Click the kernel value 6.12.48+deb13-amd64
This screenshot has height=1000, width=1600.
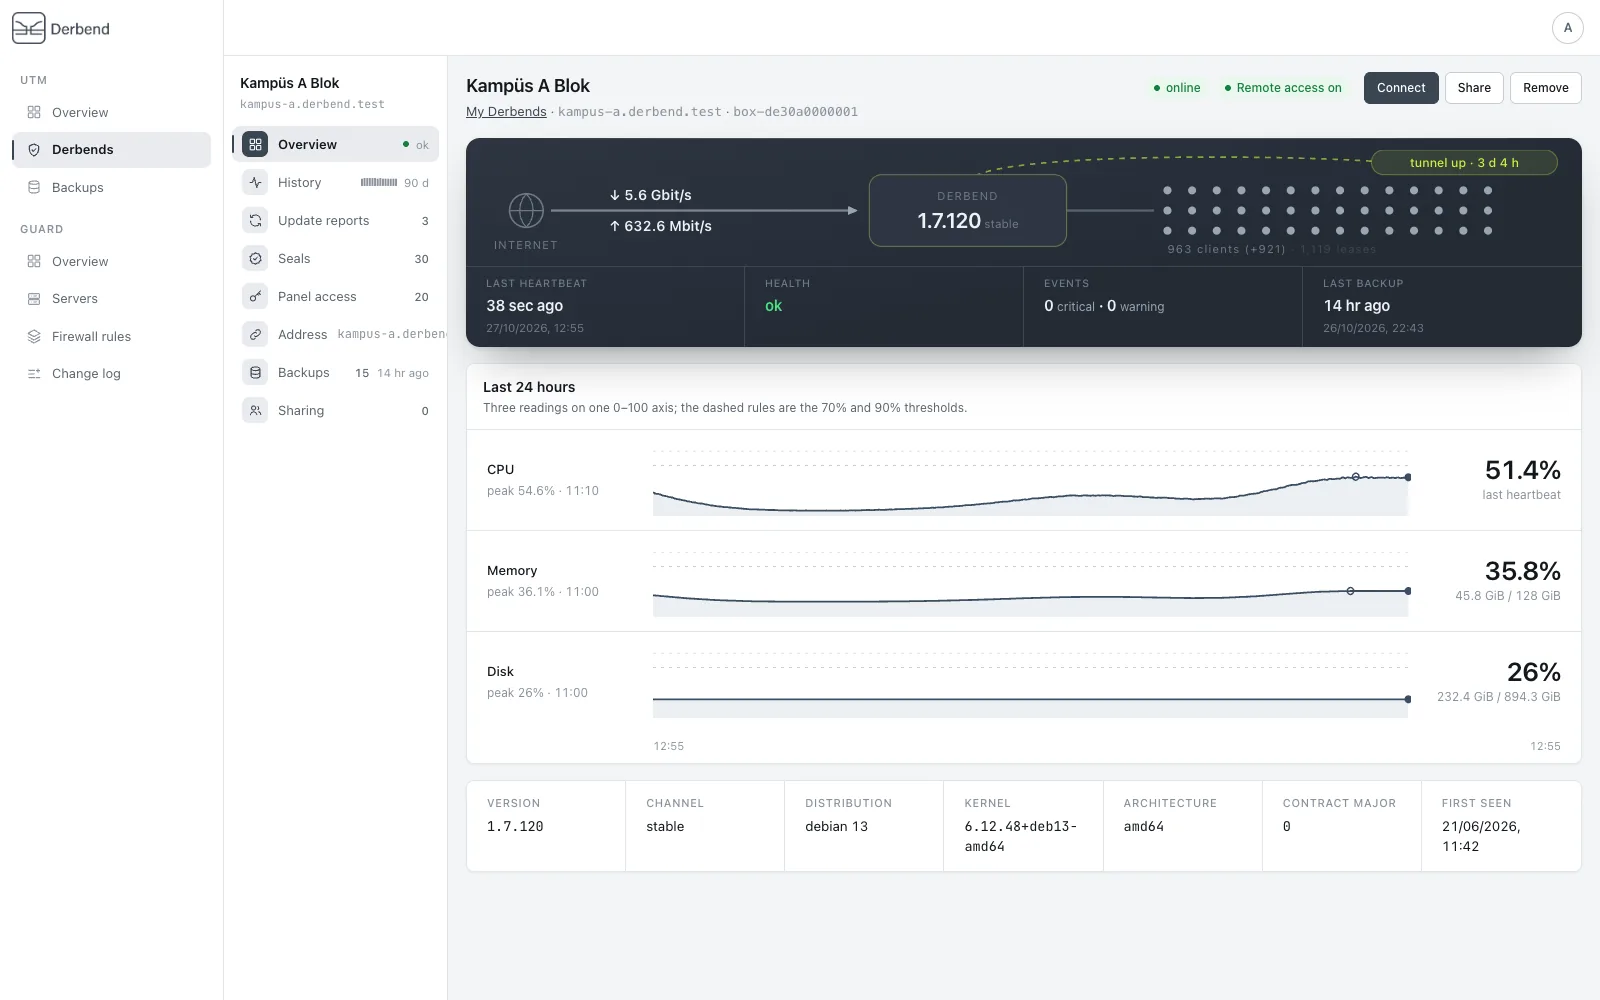tap(1020, 836)
